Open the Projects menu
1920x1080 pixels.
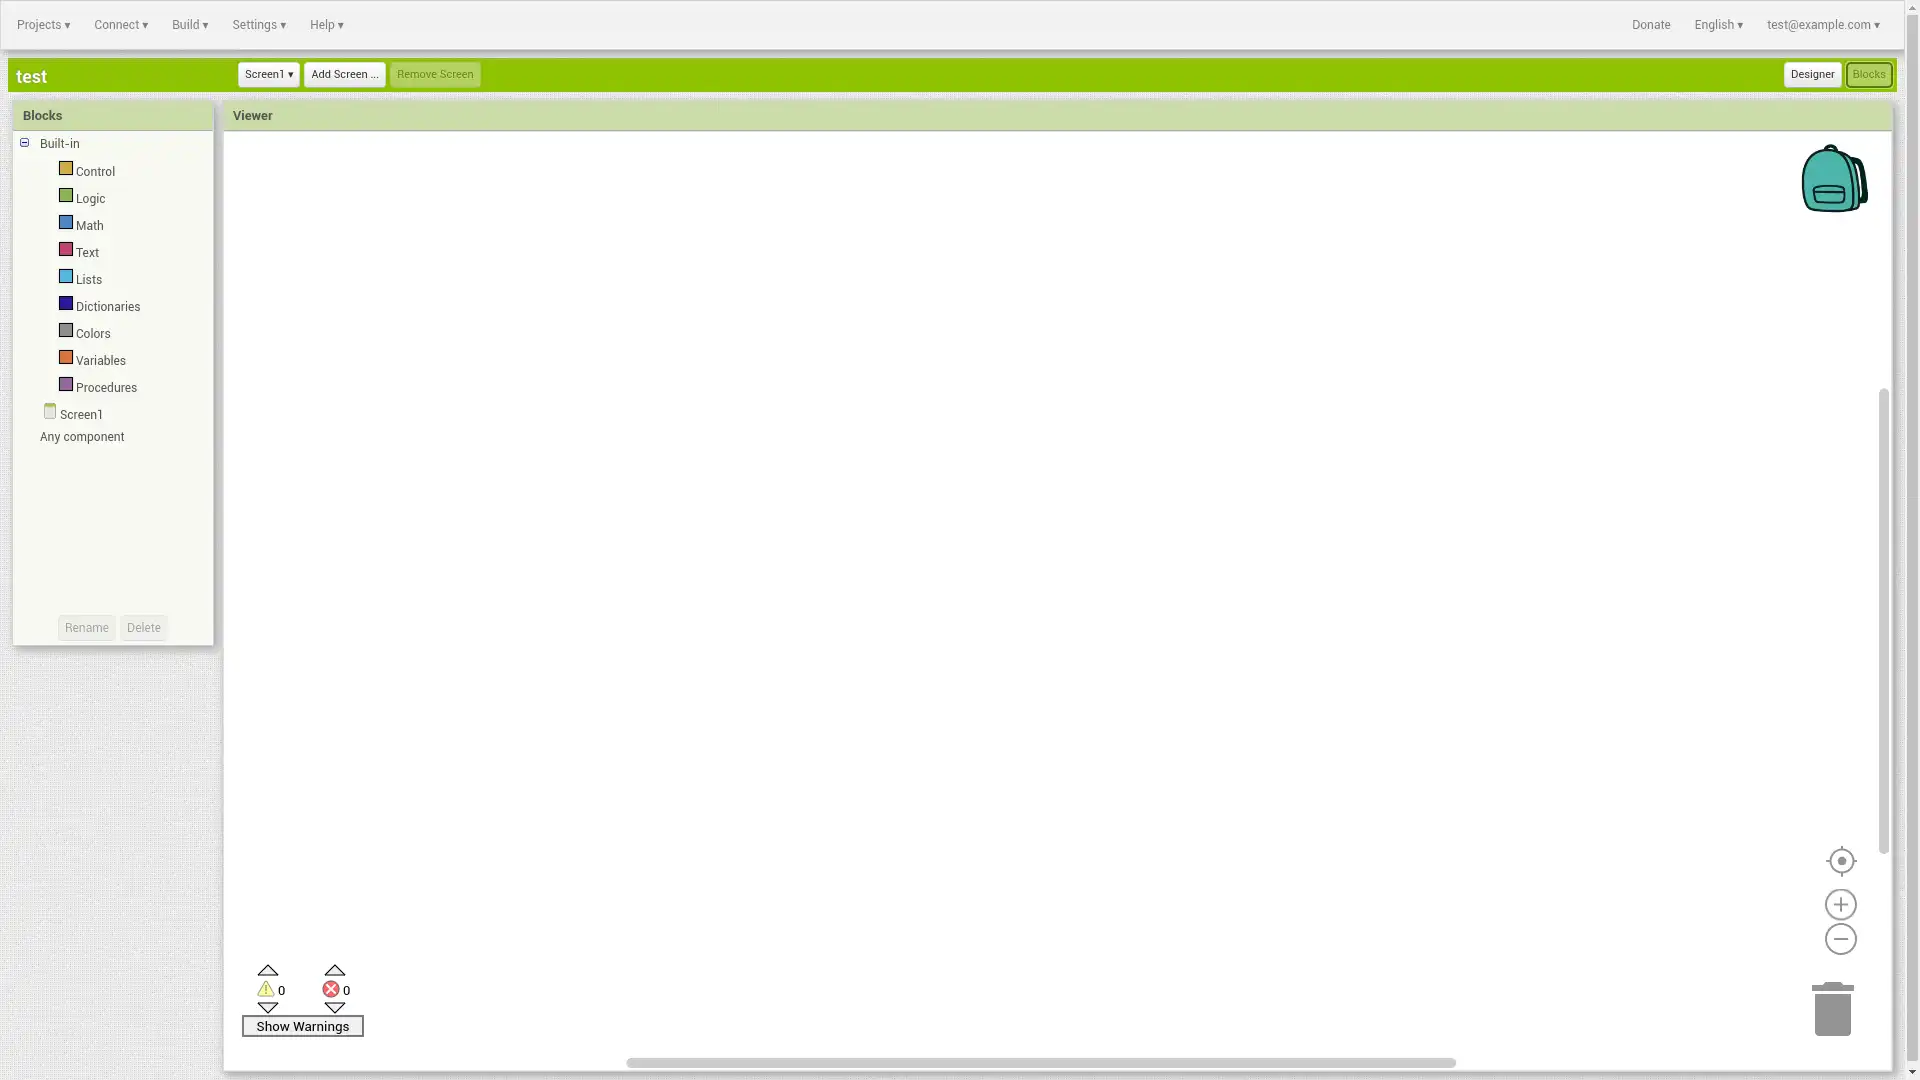point(44,24)
